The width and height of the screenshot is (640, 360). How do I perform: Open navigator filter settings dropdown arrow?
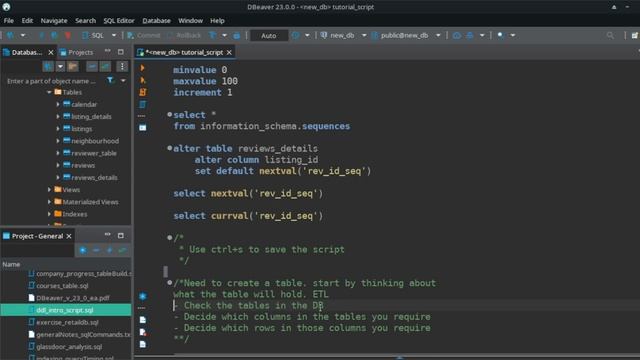tap(123, 80)
